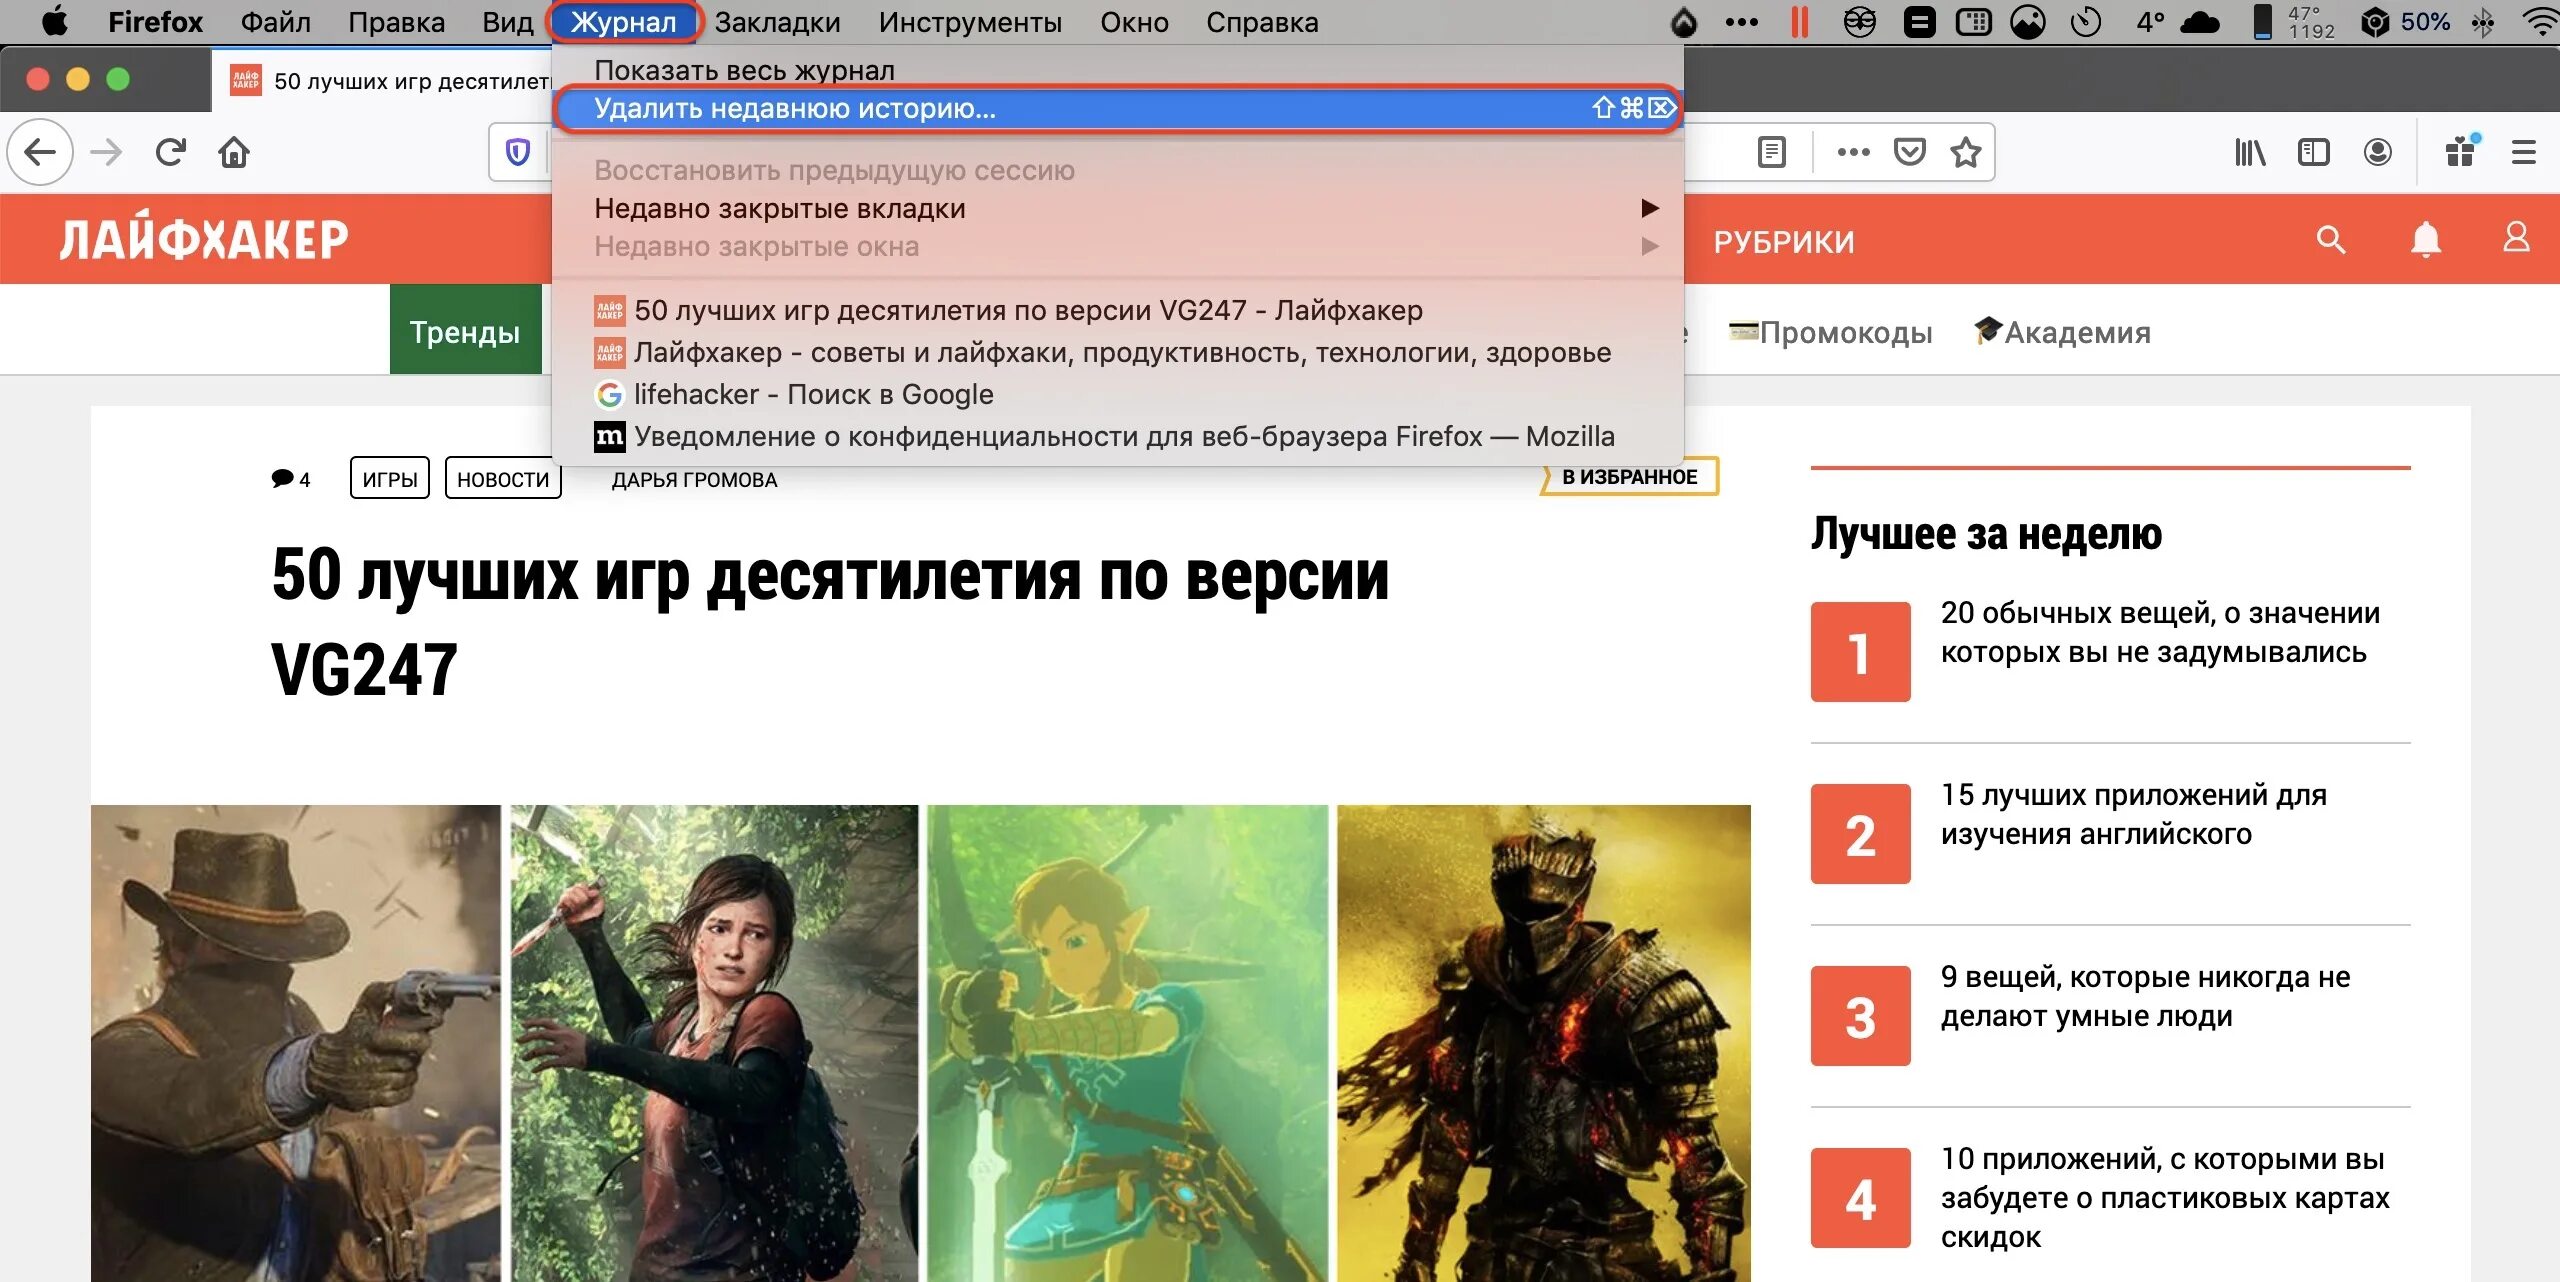Save page to Pocket icon
This screenshot has width=2560, height=1282.
[x=1909, y=152]
